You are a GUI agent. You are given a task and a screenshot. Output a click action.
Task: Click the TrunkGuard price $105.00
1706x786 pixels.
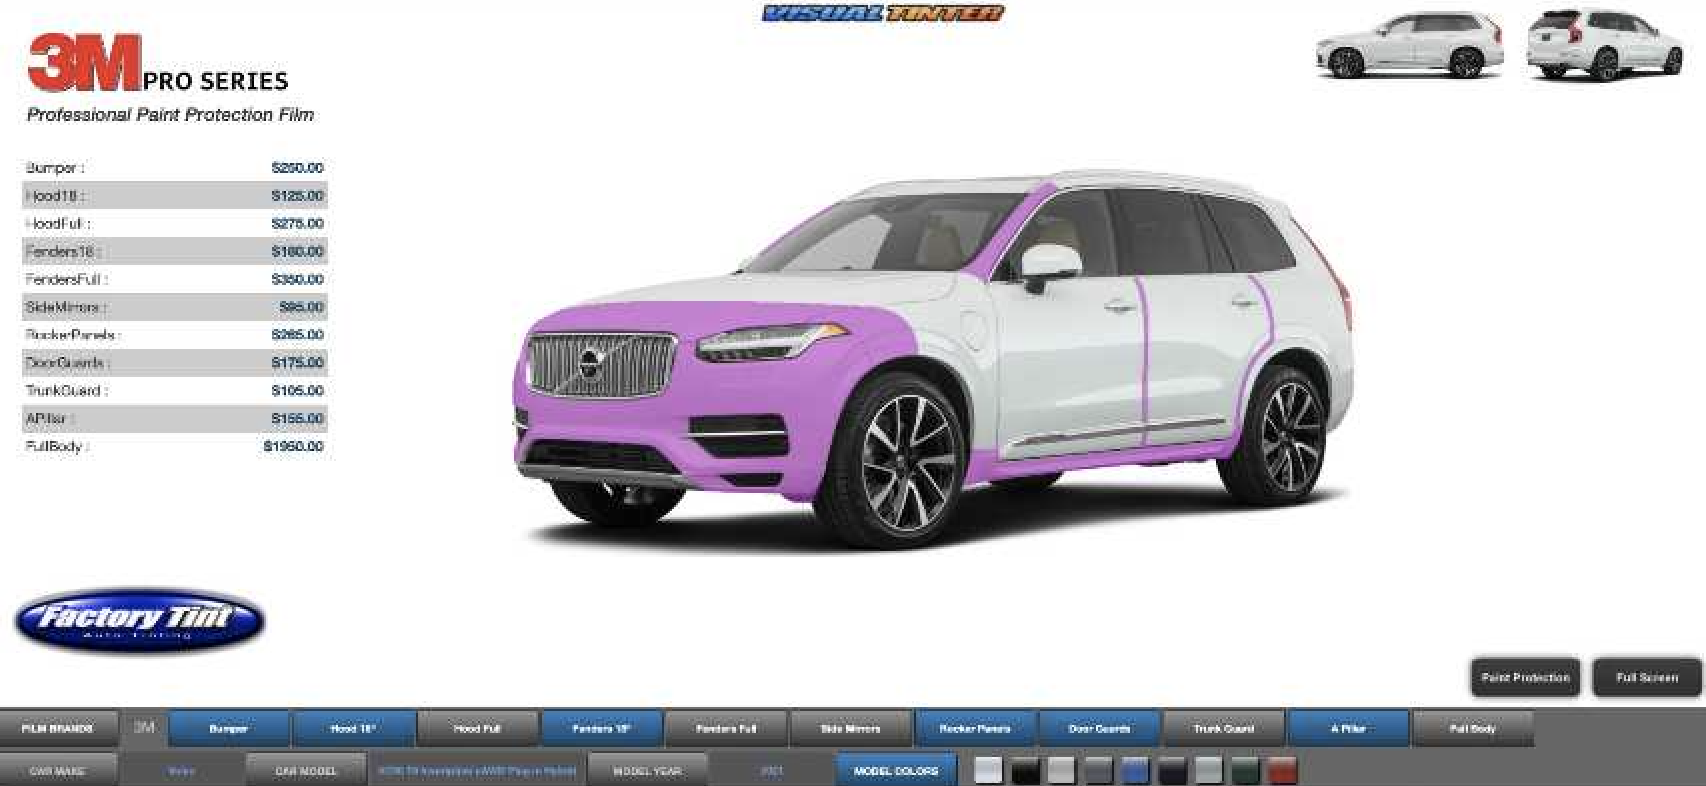(297, 391)
